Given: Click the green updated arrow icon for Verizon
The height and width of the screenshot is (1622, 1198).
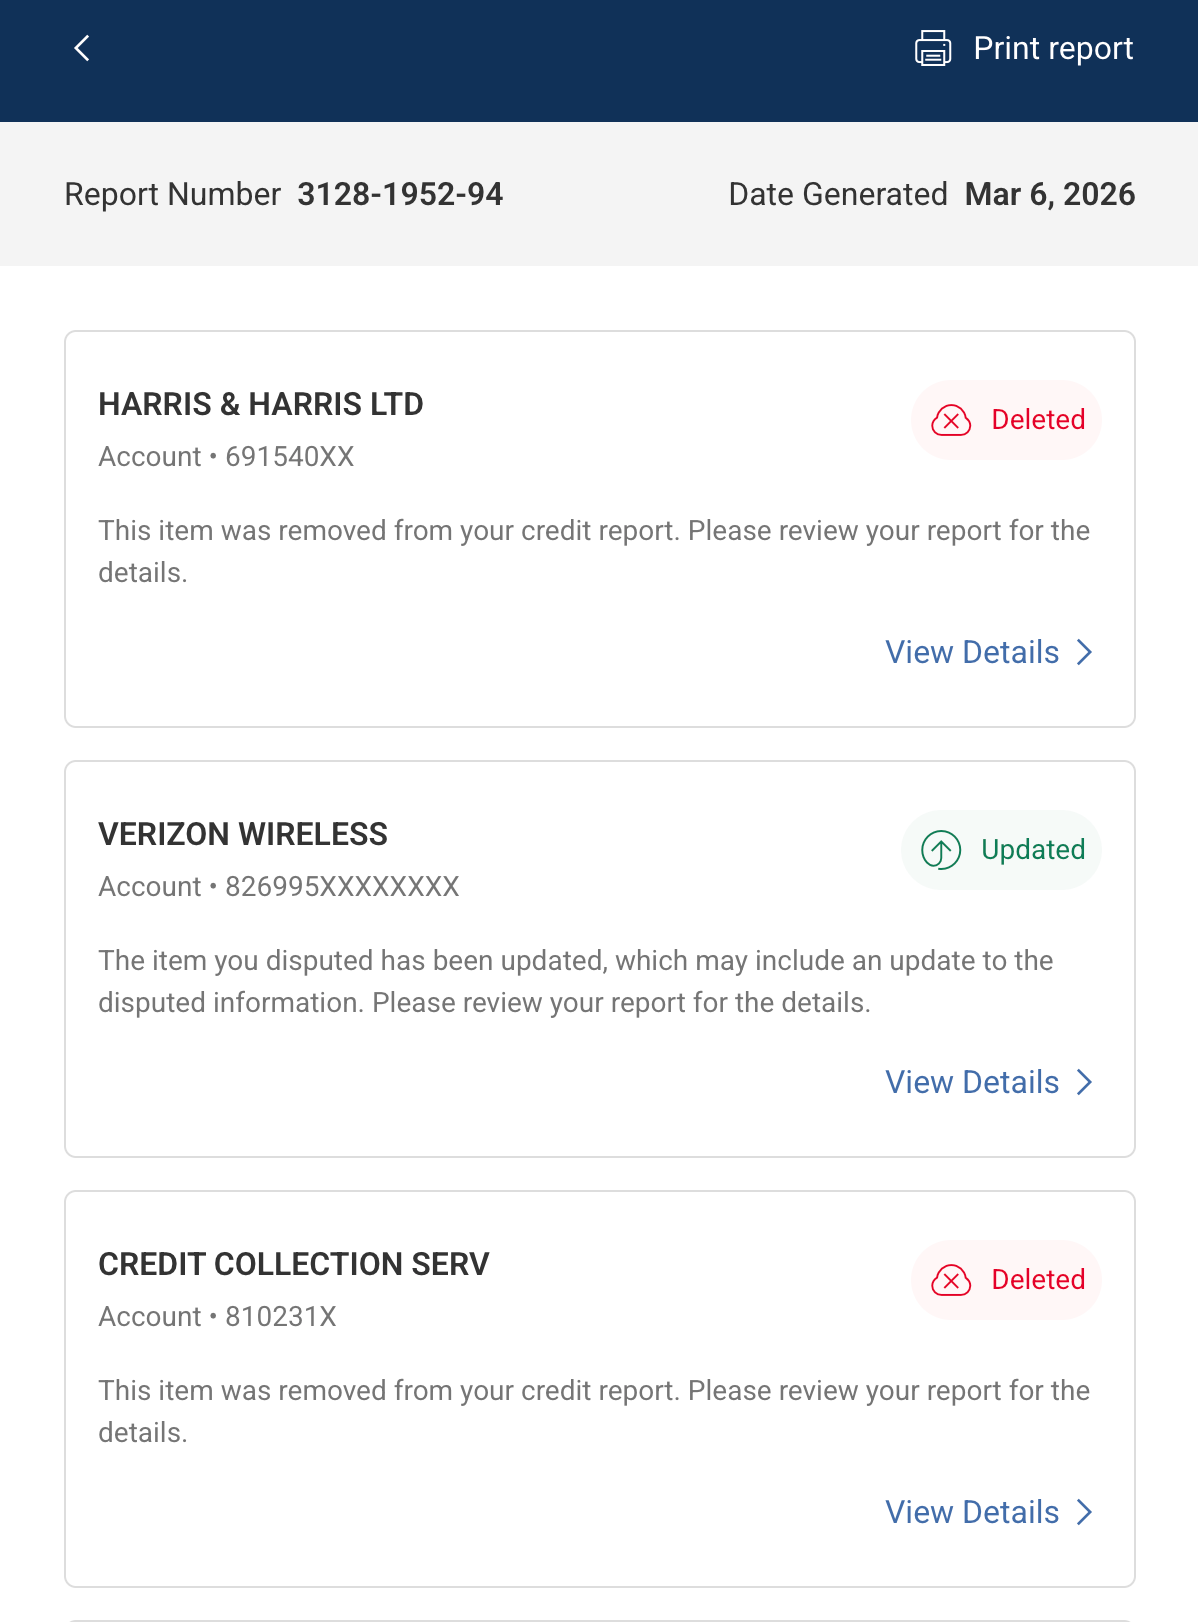Looking at the screenshot, I should (939, 850).
